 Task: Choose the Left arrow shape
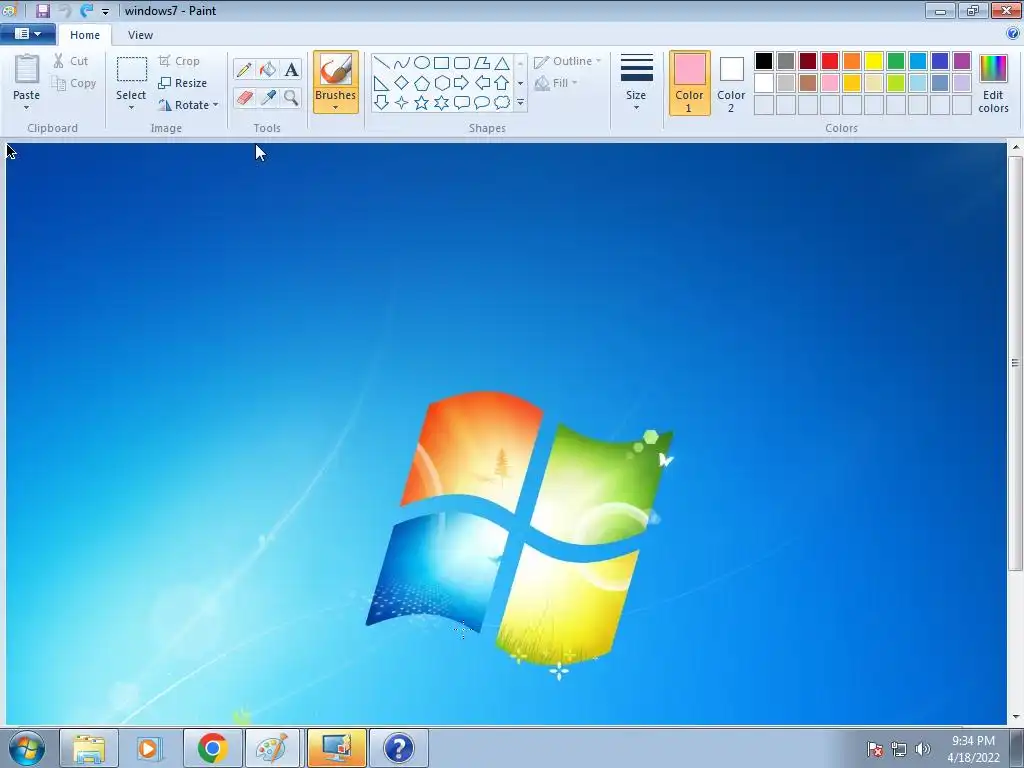click(482, 83)
